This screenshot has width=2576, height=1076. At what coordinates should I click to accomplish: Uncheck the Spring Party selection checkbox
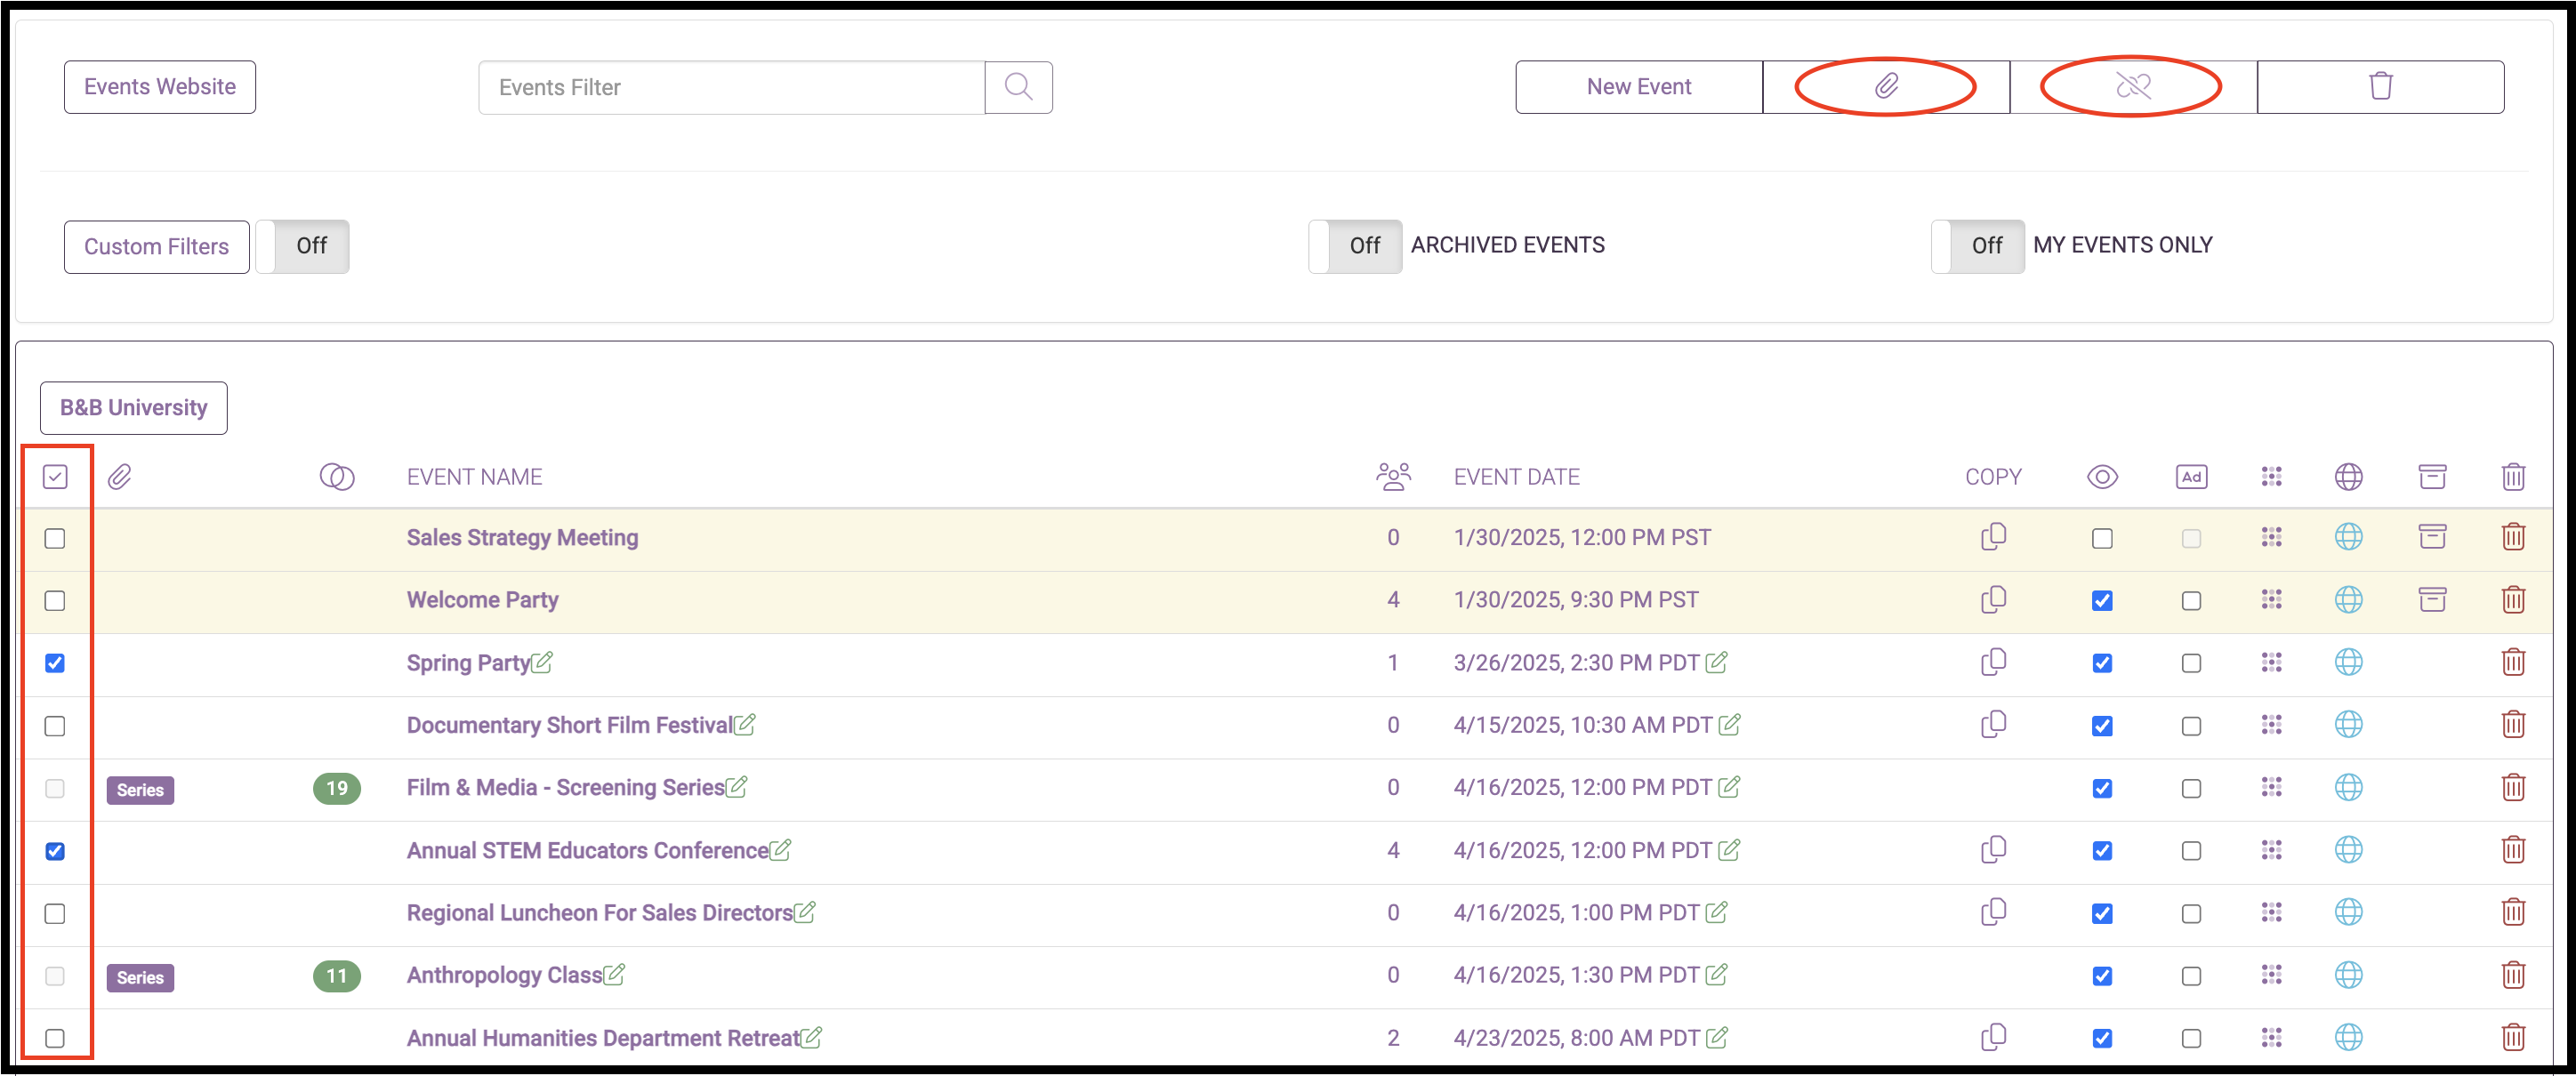(x=55, y=663)
